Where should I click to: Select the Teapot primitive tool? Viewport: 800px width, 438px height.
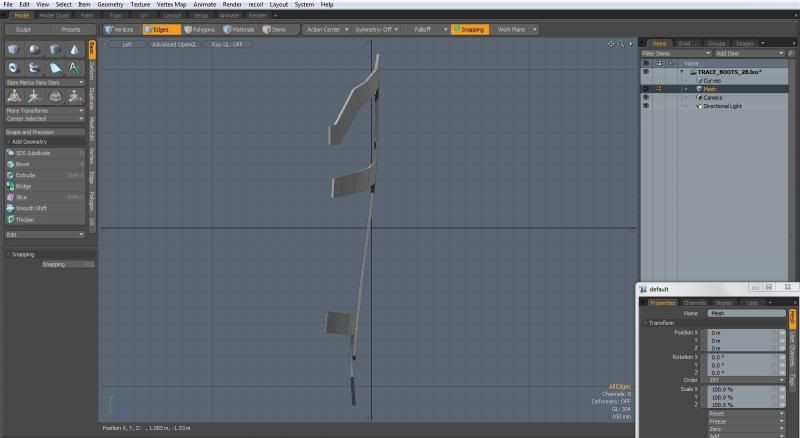coord(34,68)
